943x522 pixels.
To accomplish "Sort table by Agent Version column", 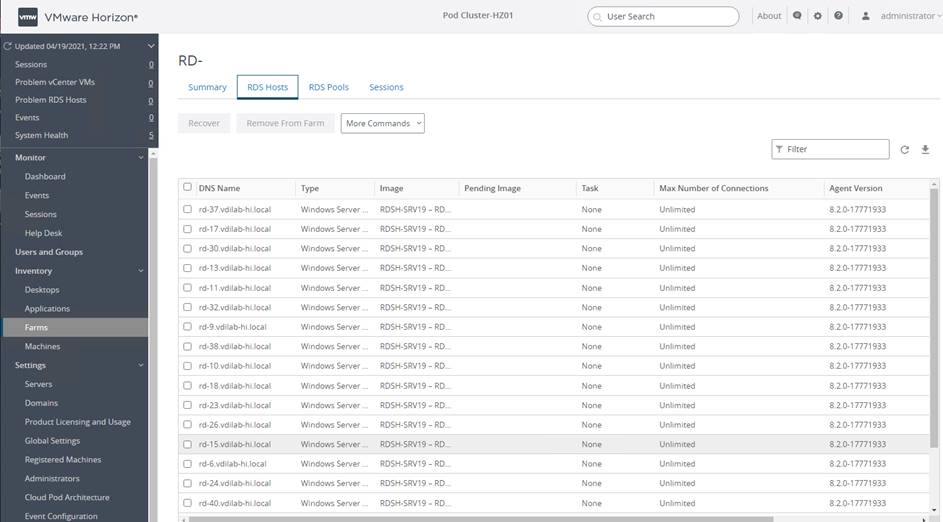I will [855, 188].
